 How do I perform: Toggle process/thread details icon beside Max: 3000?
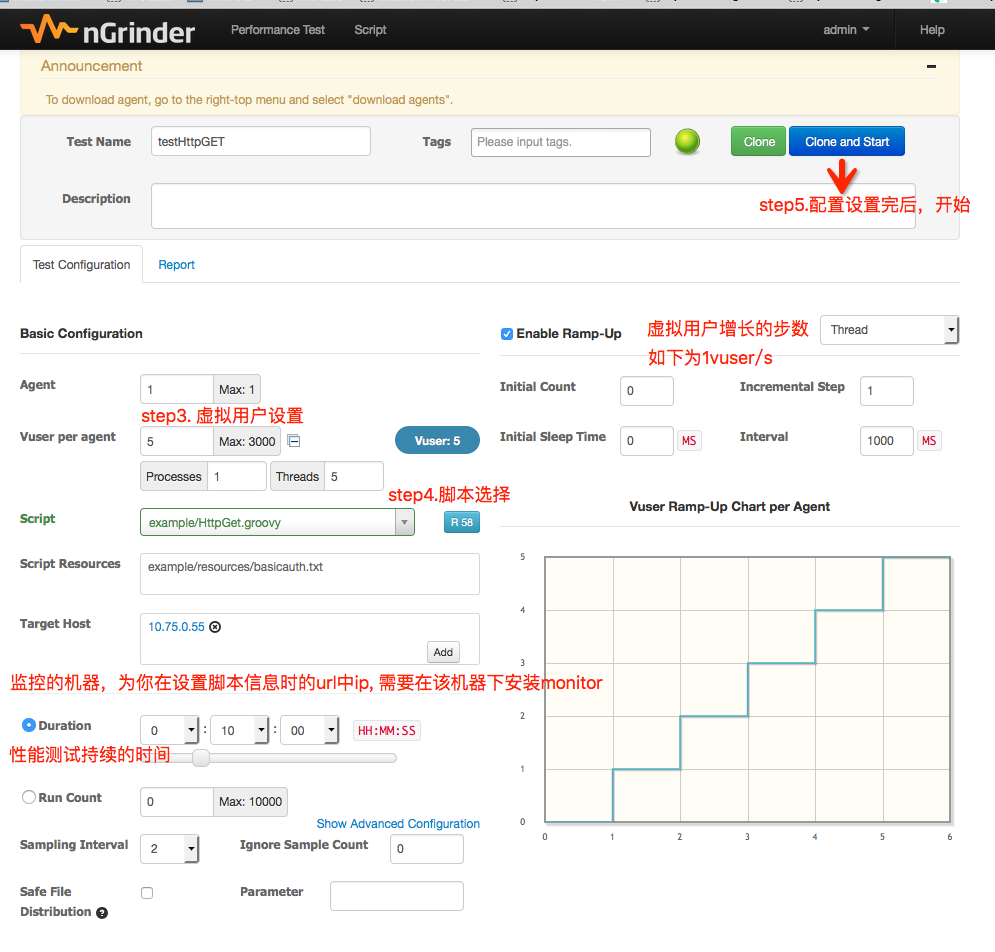[294, 440]
